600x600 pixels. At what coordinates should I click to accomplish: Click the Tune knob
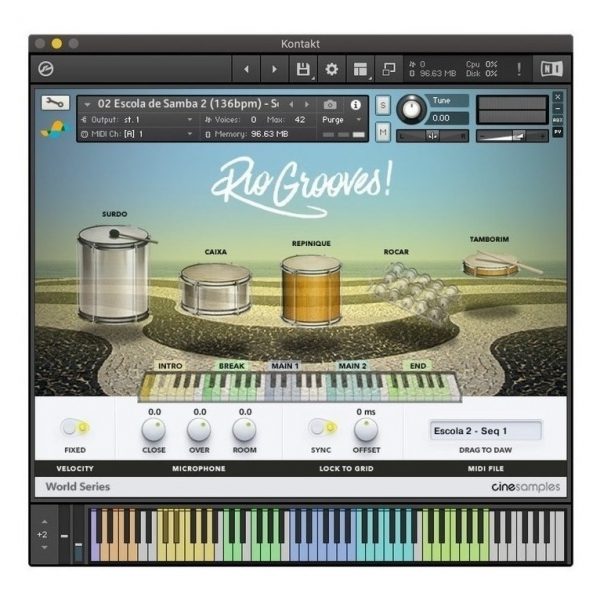pos(411,109)
